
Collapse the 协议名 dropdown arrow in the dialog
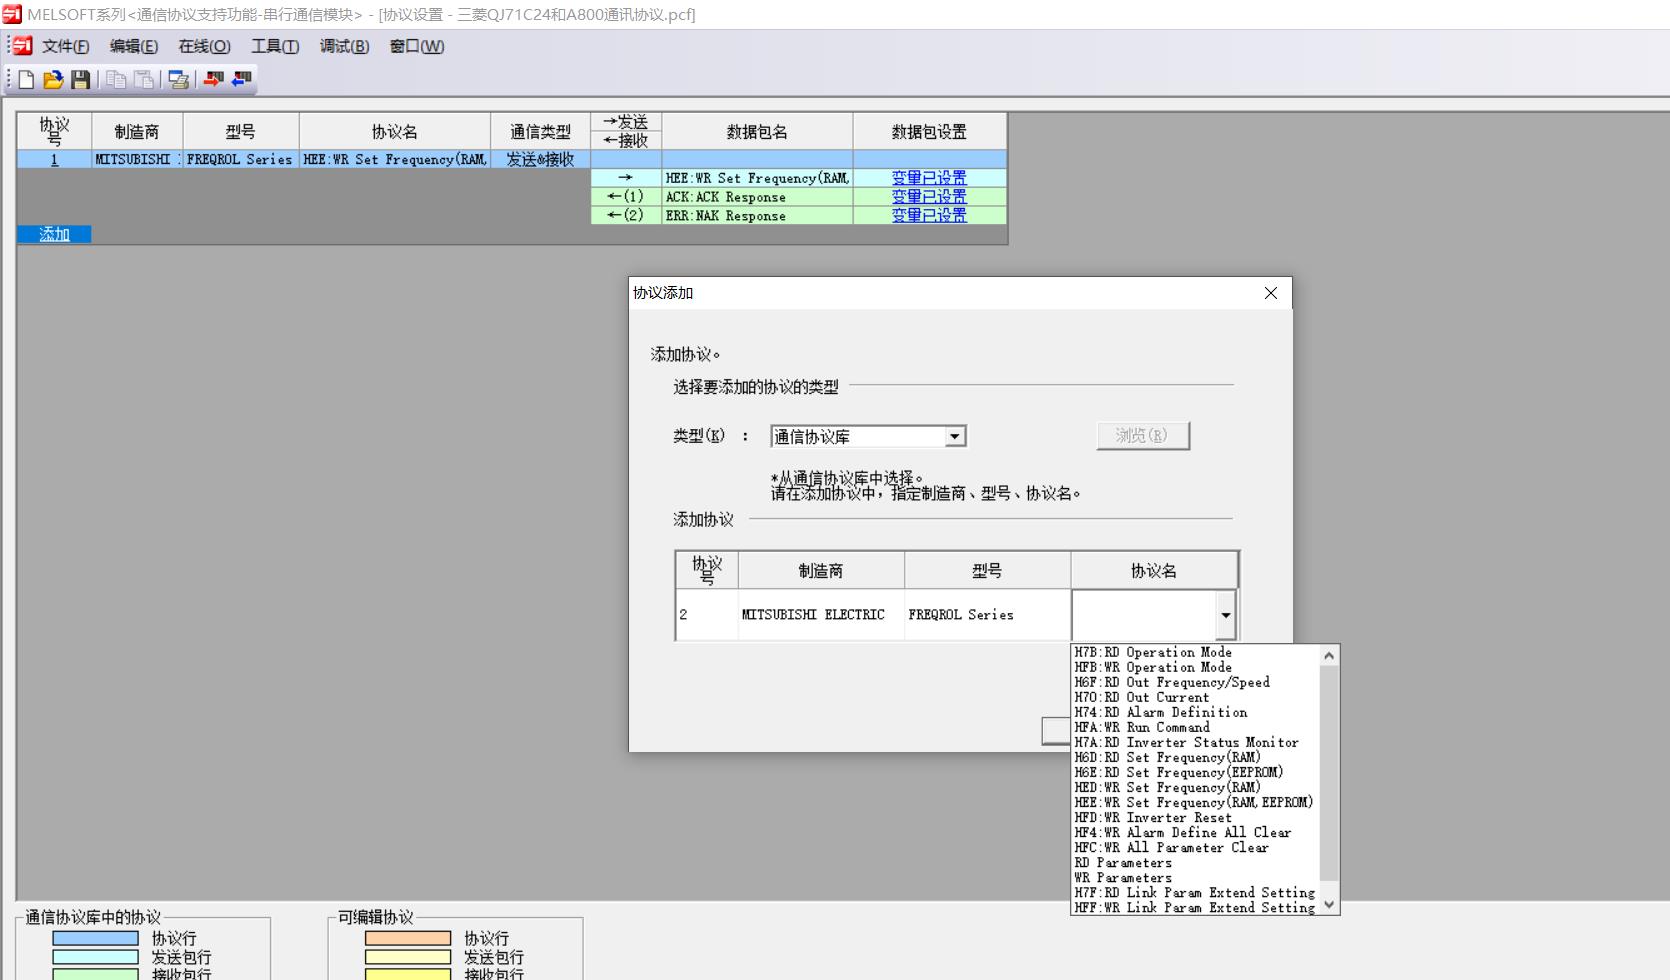[1225, 615]
